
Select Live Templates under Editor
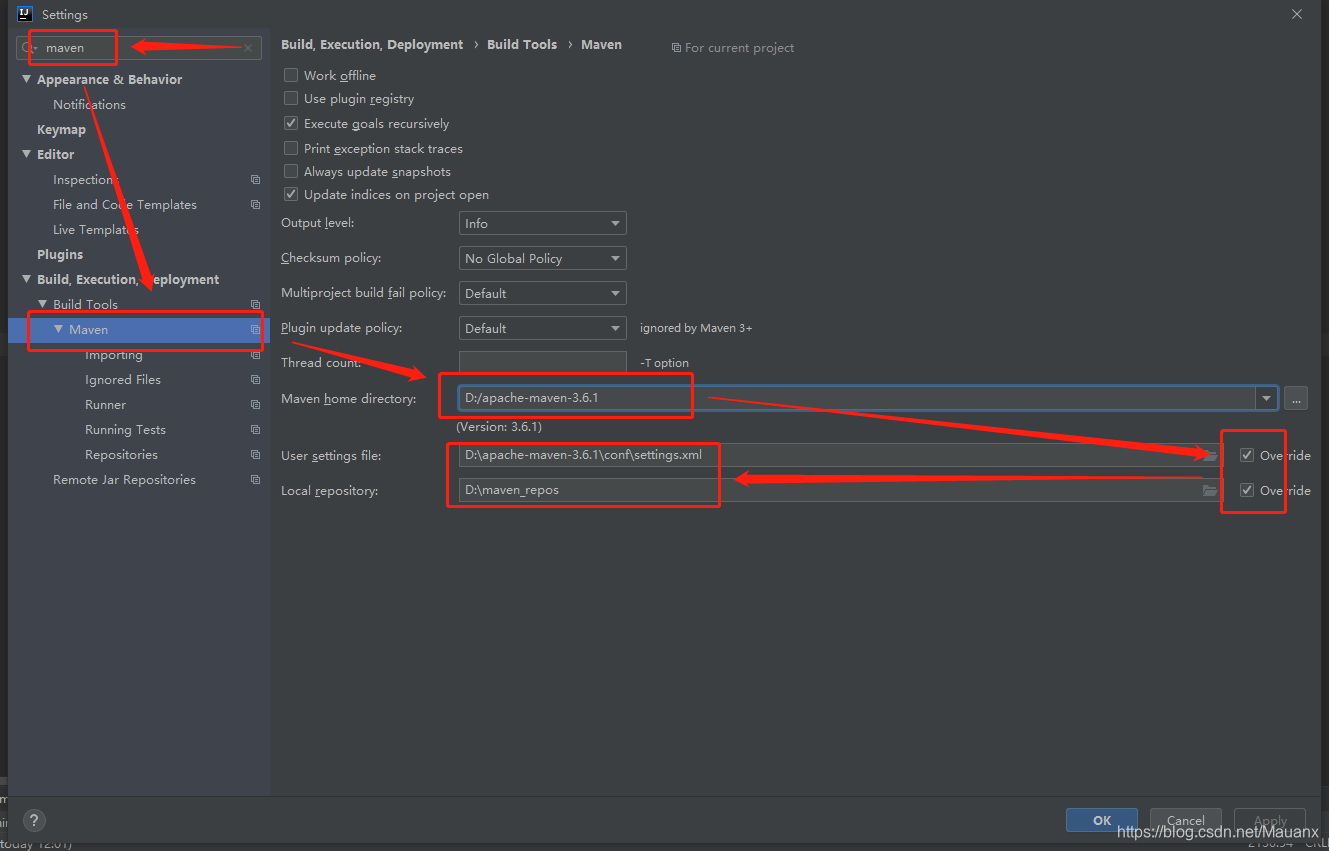95,229
